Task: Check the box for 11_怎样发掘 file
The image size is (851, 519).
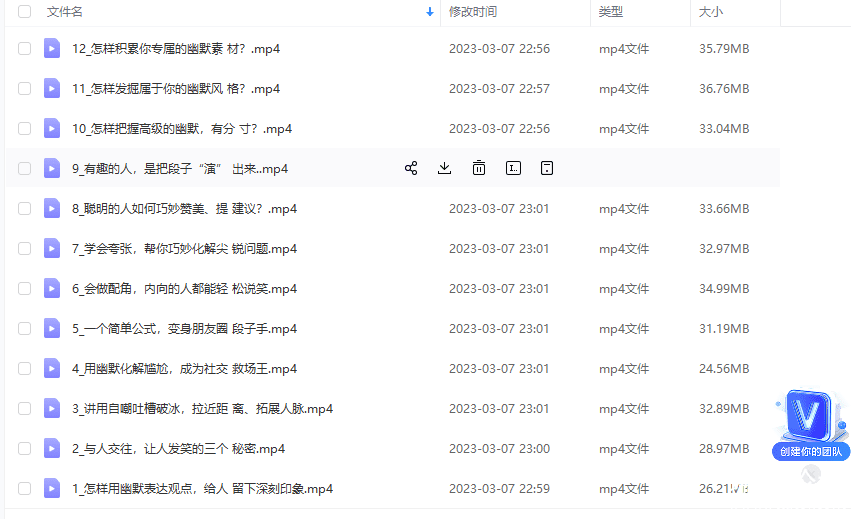Action: point(24,88)
